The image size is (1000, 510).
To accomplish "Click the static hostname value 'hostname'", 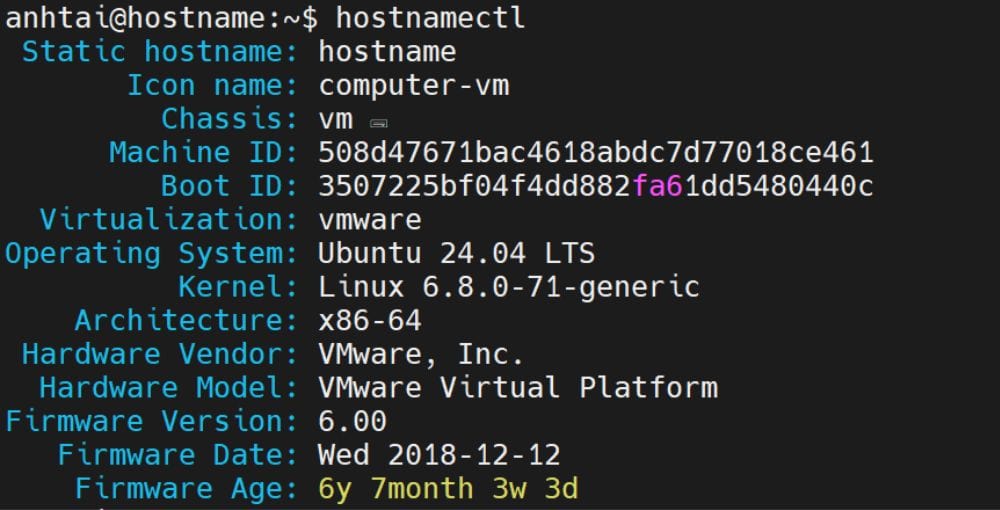I will (x=387, y=52).
